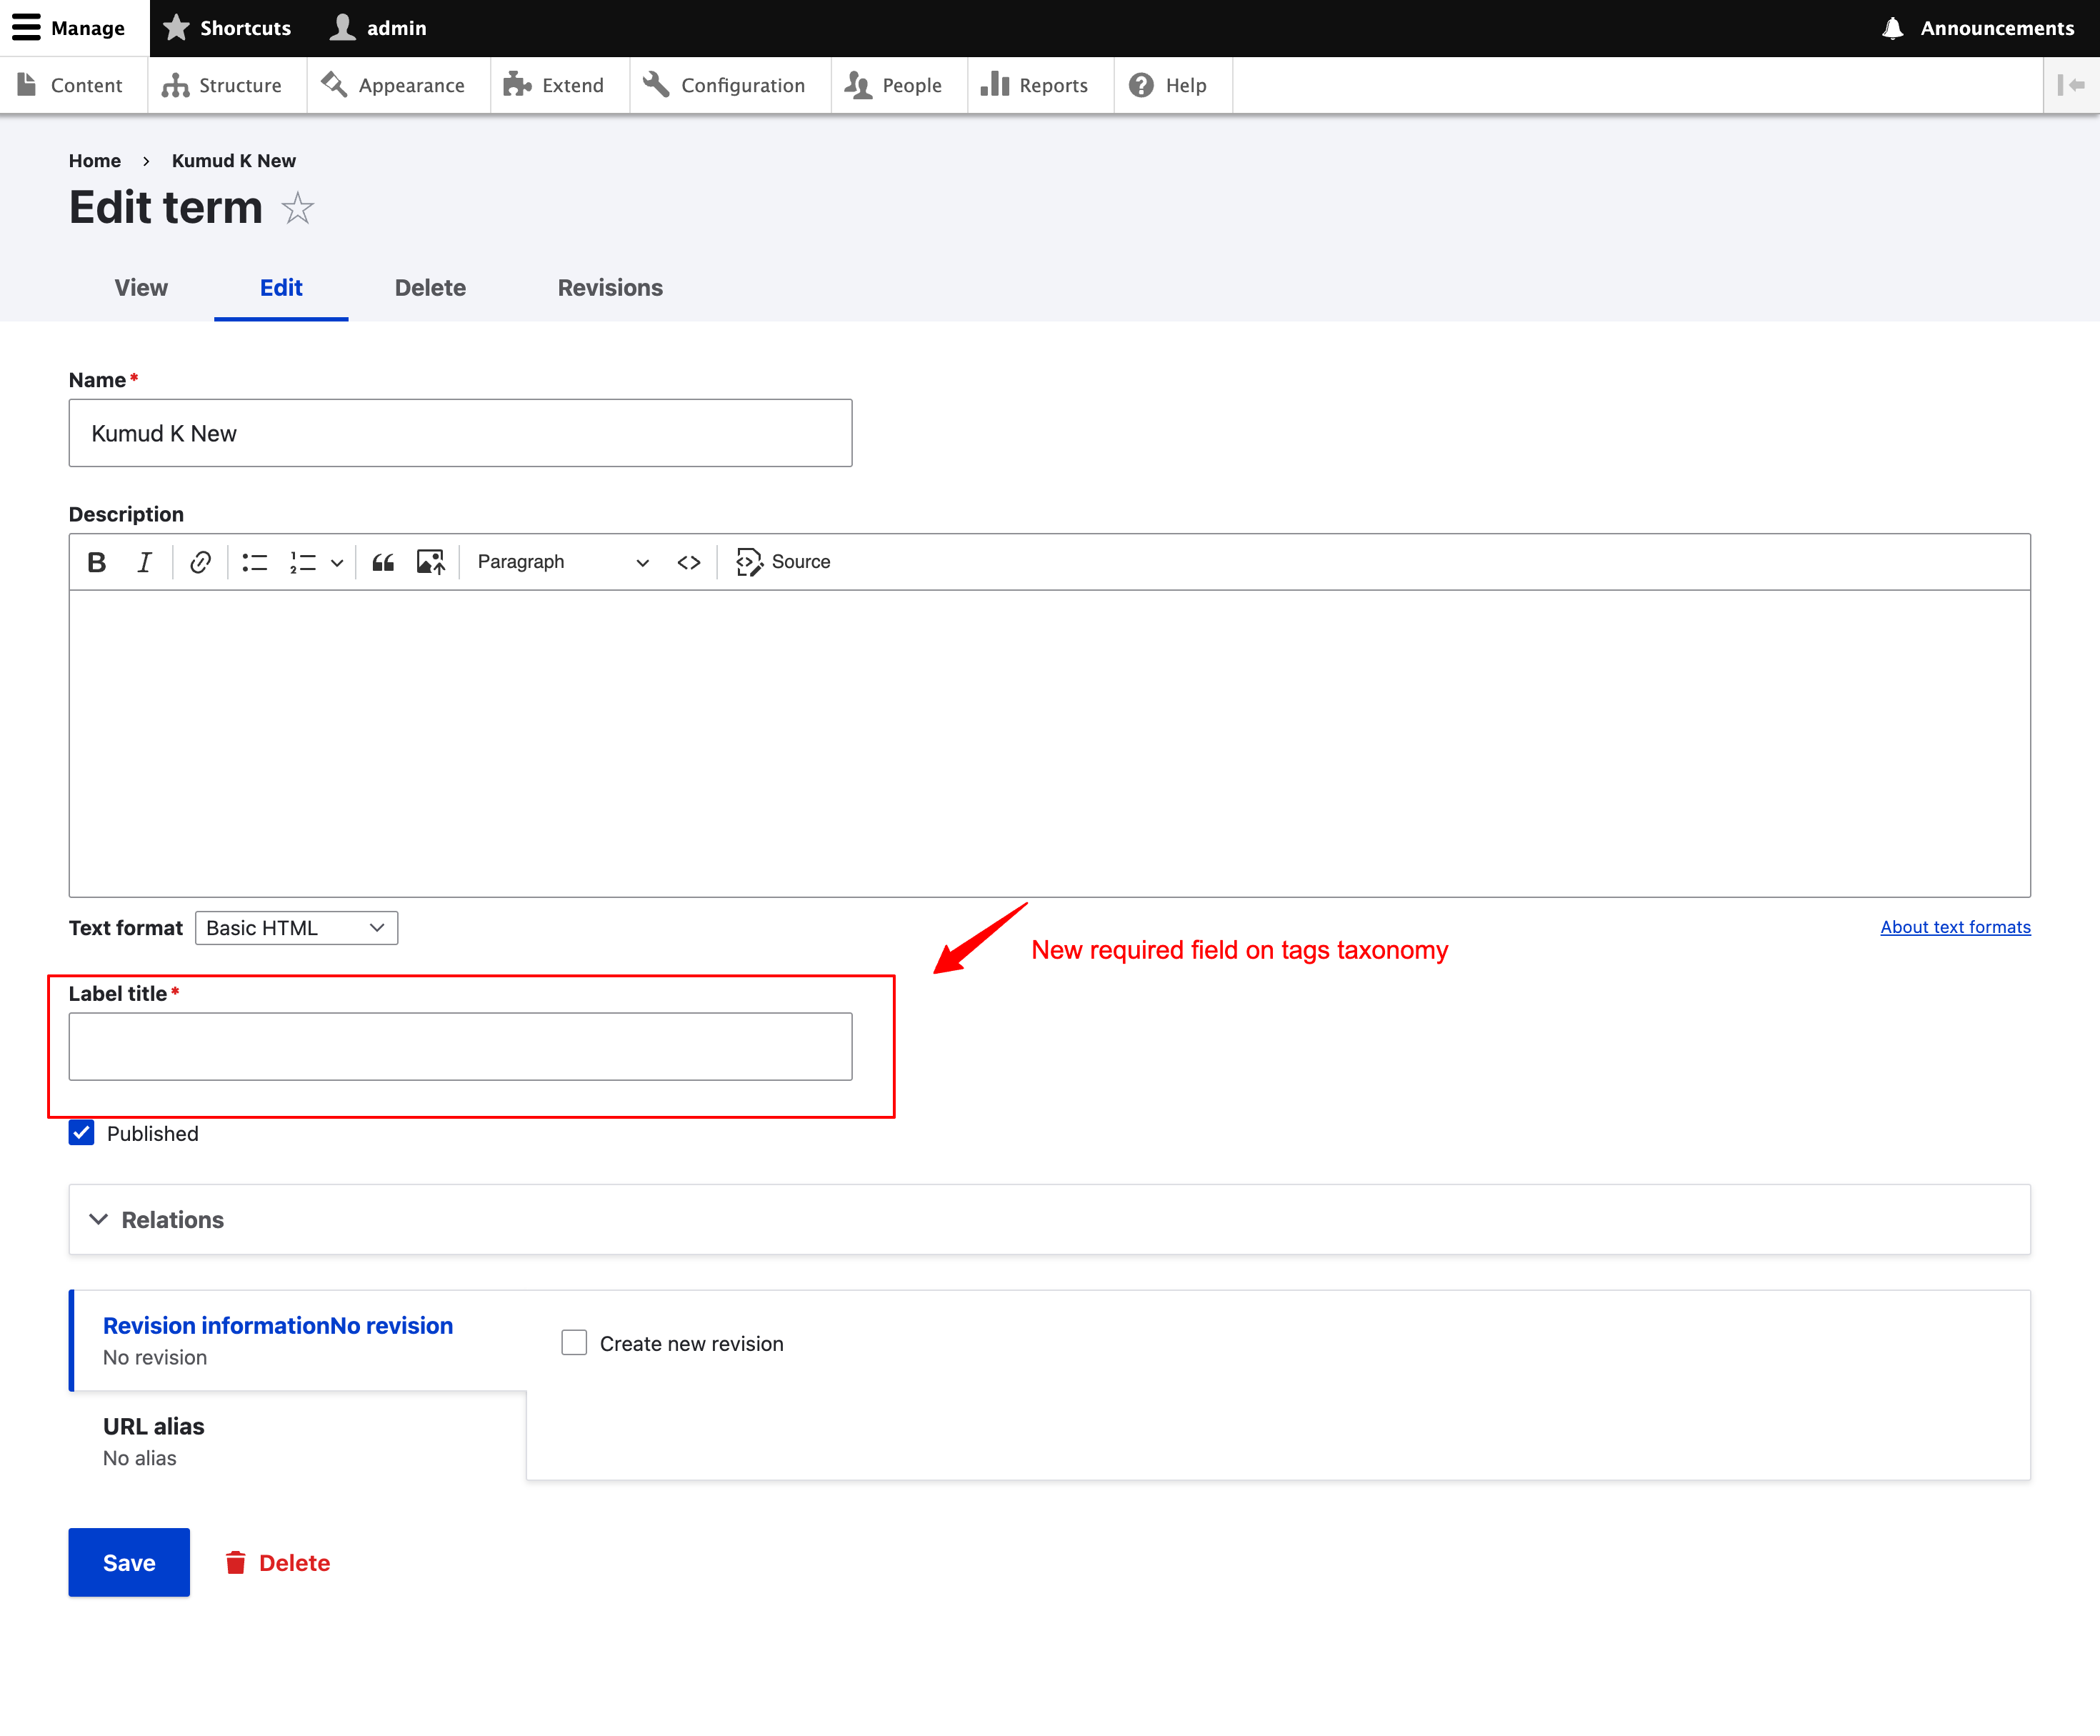Toggle Bold formatting in editor toolbar
This screenshot has height=1736, width=2100.
97,562
